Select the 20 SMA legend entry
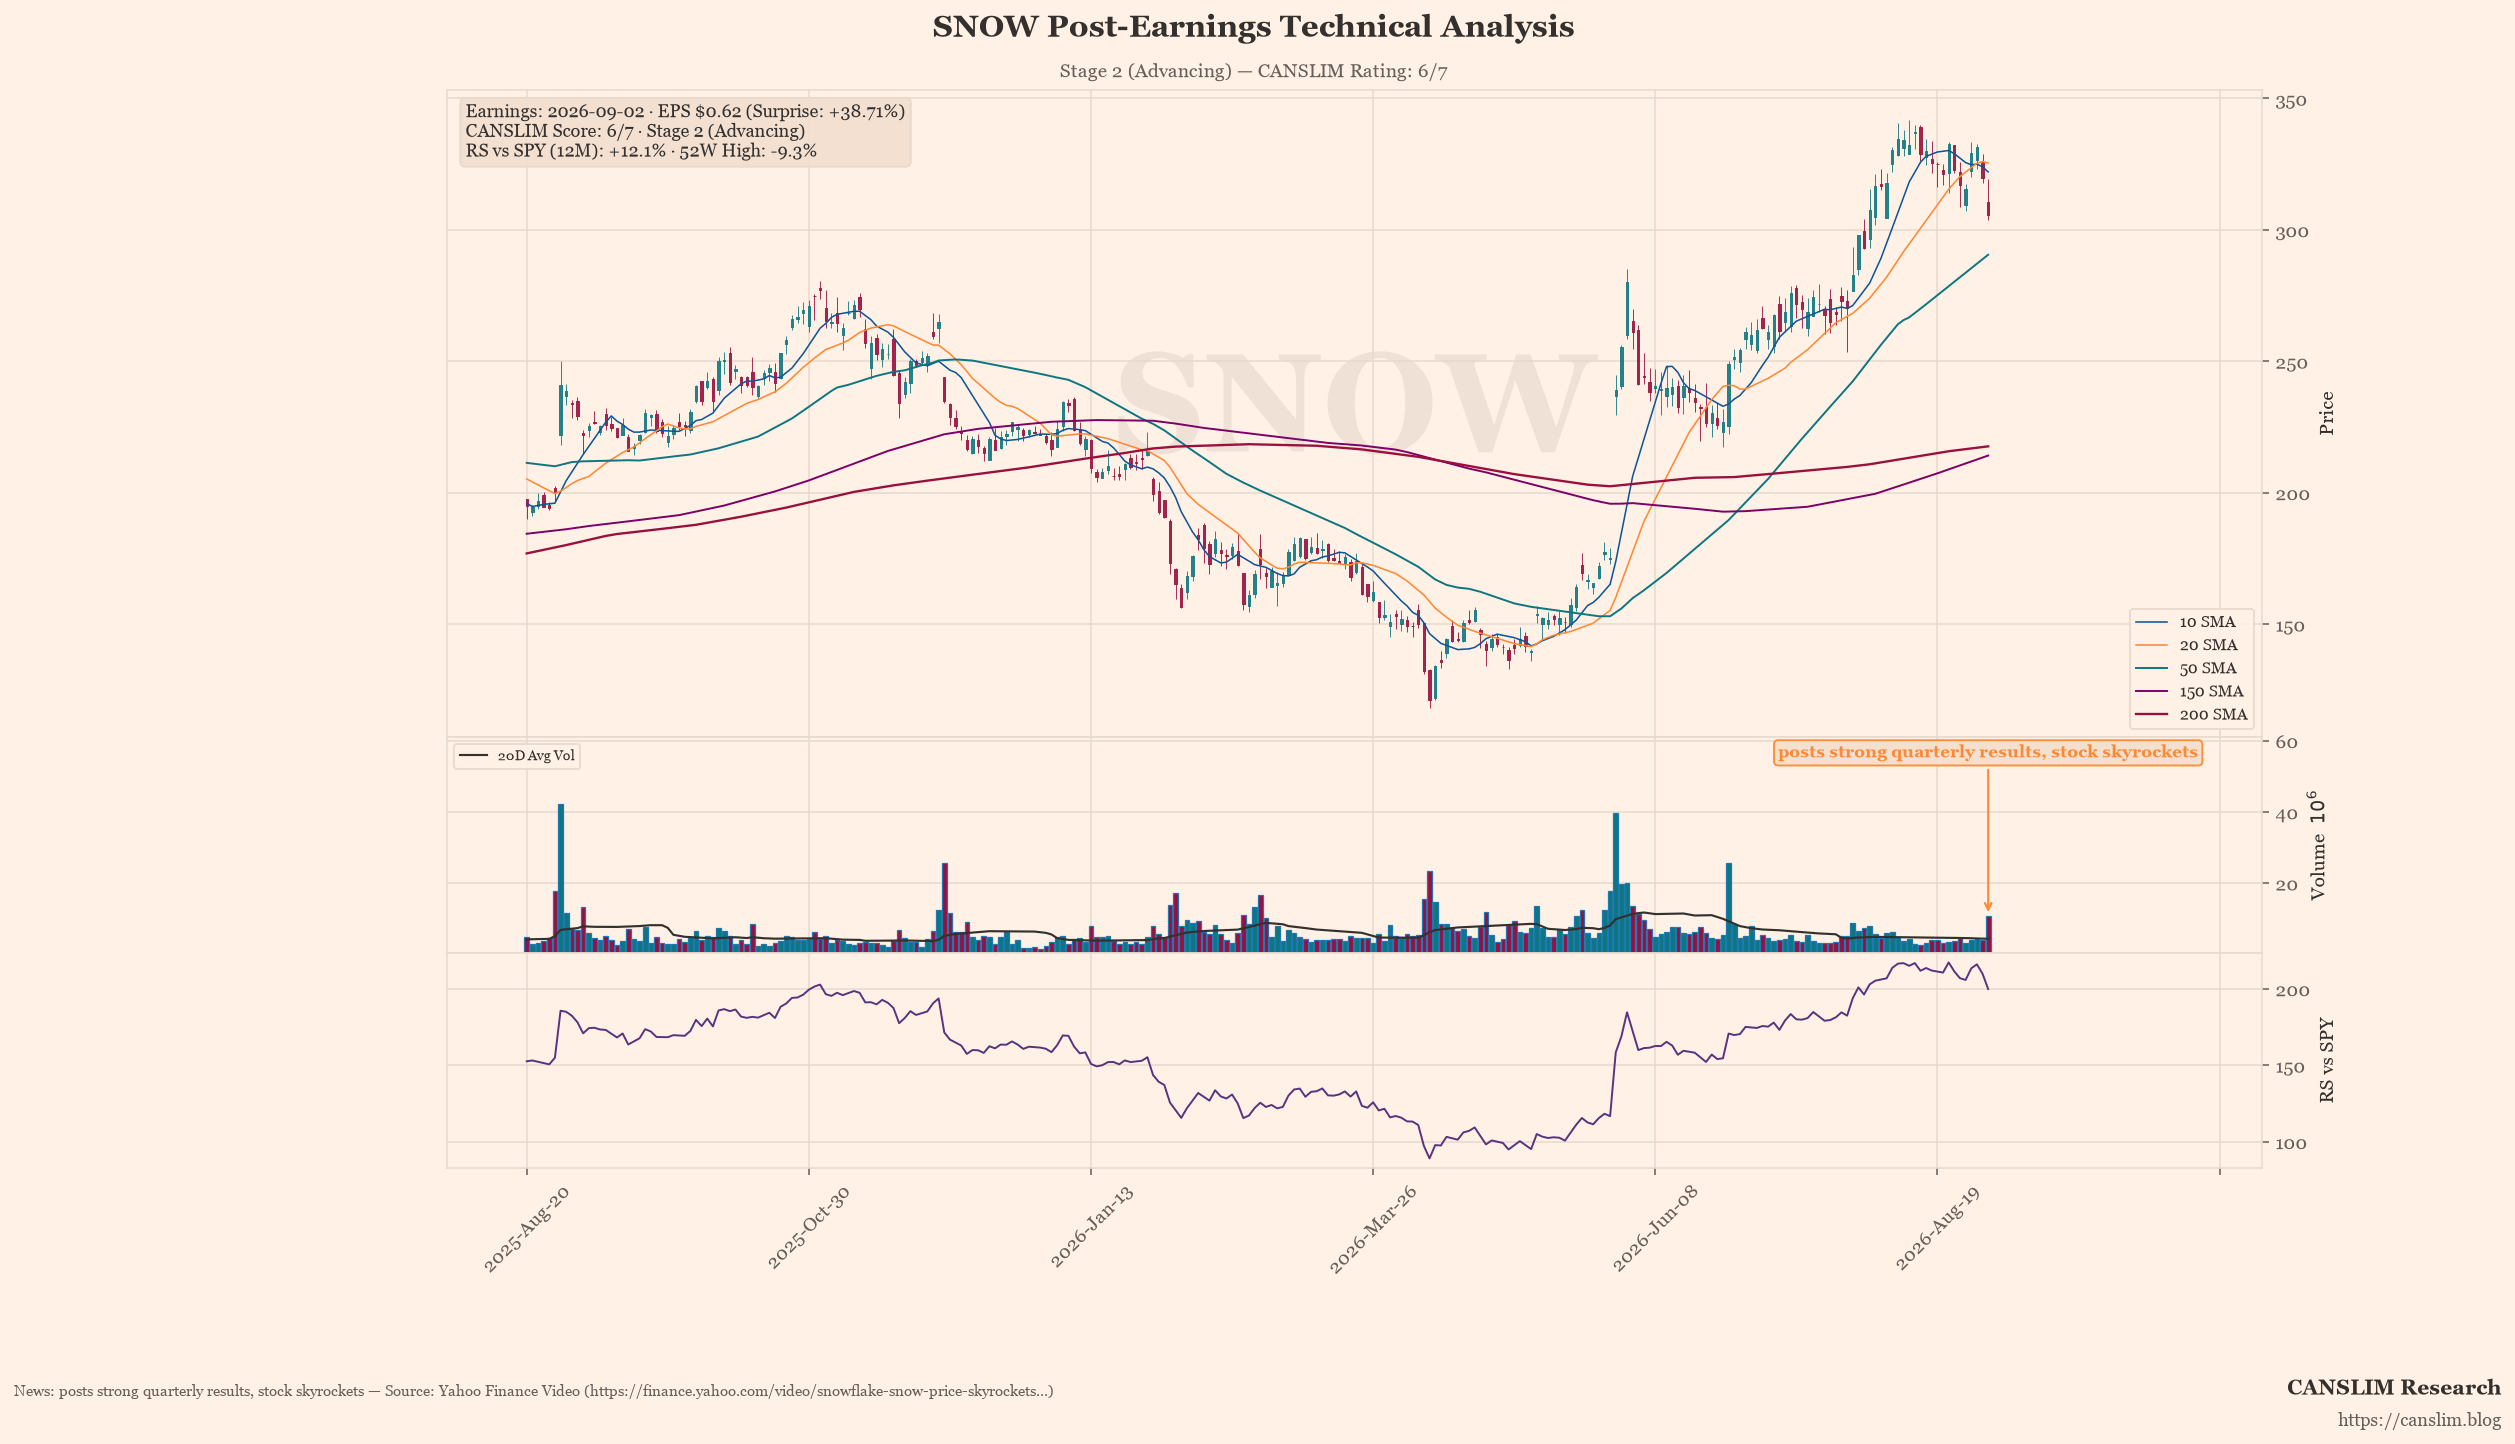The width and height of the screenshot is (2515, 1444). 2191,645
